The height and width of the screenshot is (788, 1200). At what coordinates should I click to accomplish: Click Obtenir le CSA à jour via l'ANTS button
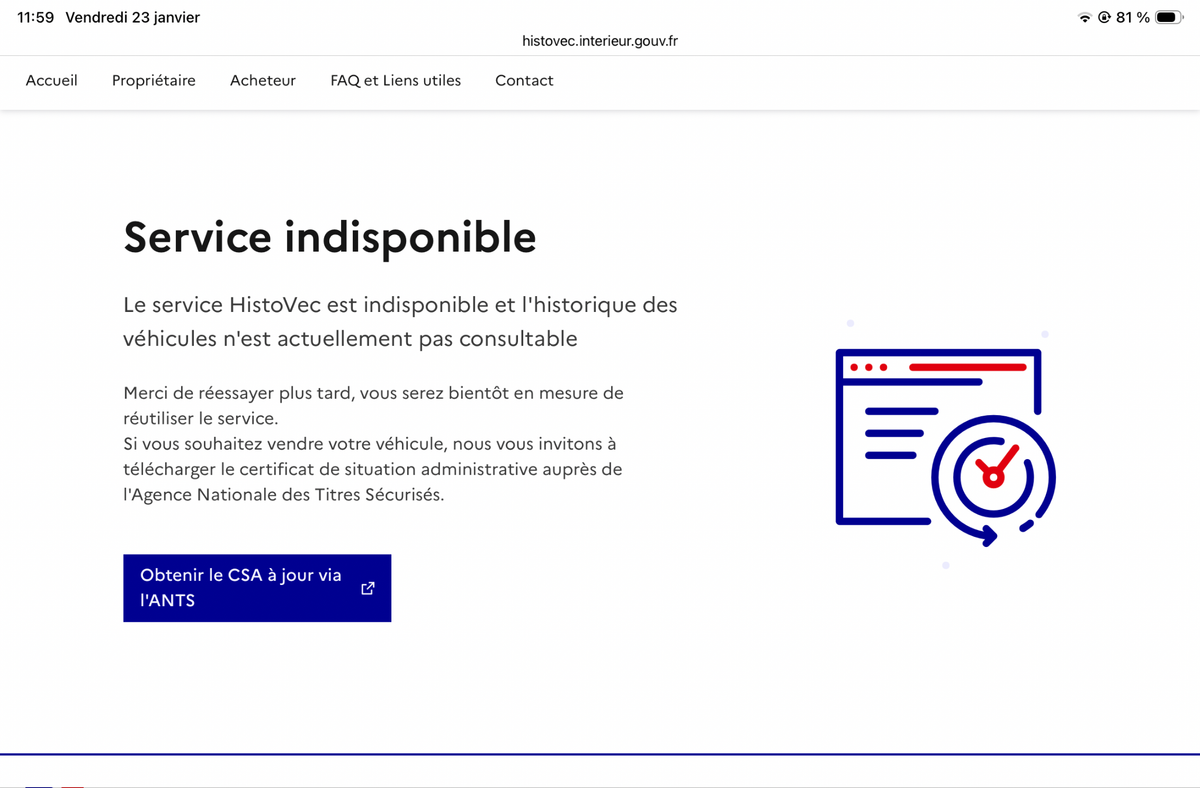tap(257, 588)
